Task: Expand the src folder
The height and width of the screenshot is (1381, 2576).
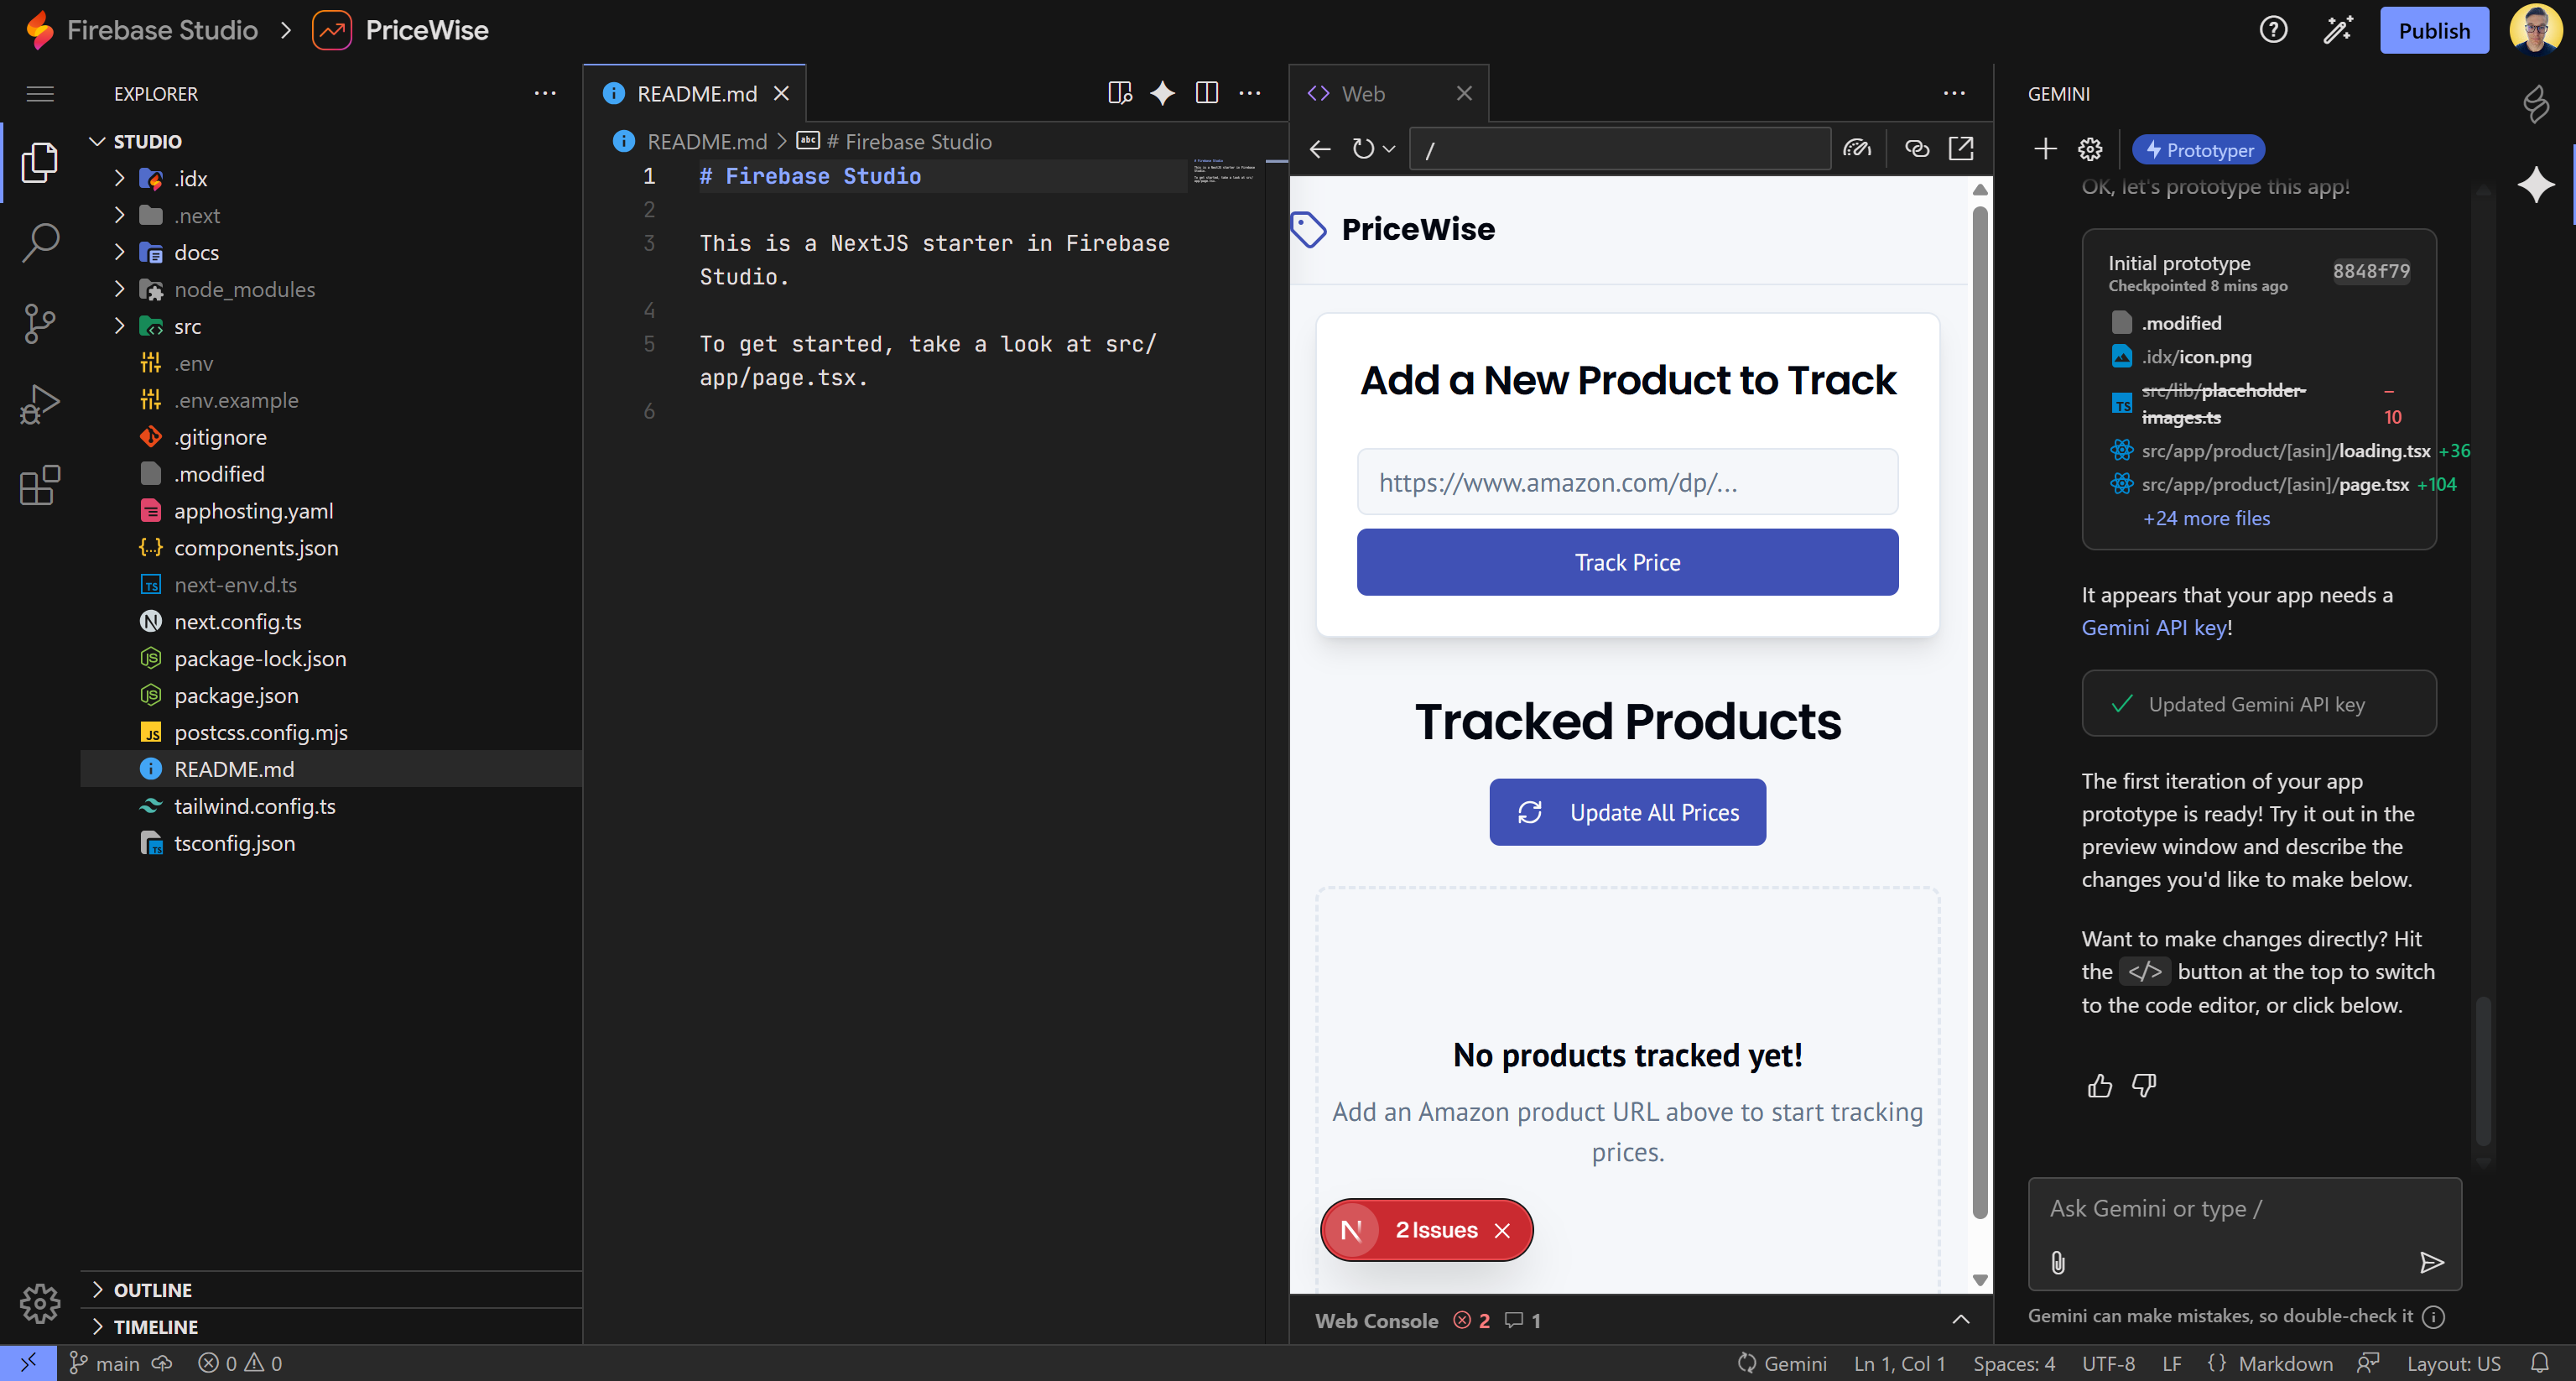Action: (x=187, y=326)
